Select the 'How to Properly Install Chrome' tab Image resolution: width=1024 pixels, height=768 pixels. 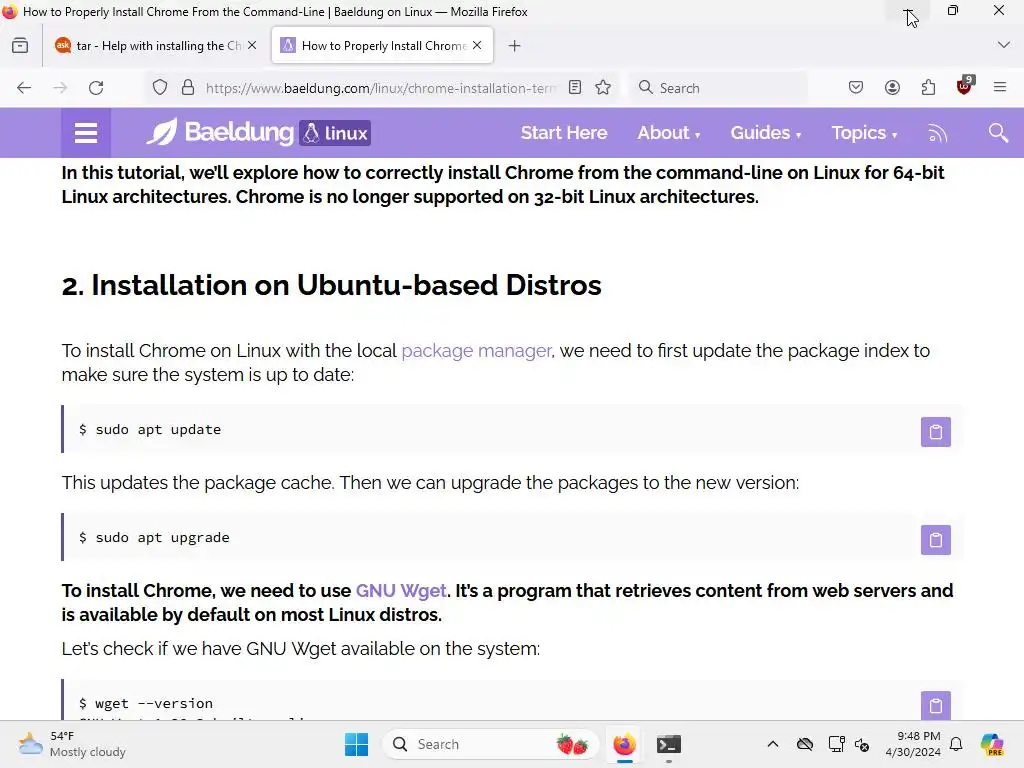pyautogui.click(x=382, y=46)
